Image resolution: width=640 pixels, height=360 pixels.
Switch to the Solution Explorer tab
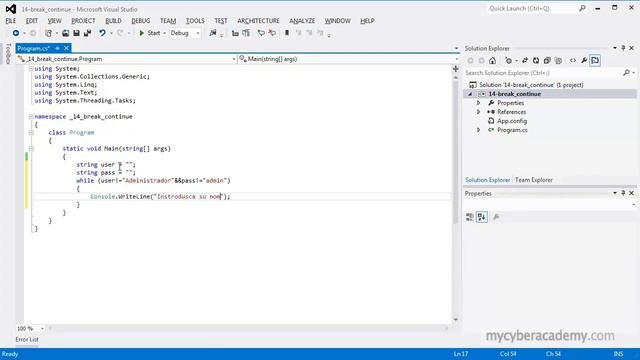[x=488, y=180]
